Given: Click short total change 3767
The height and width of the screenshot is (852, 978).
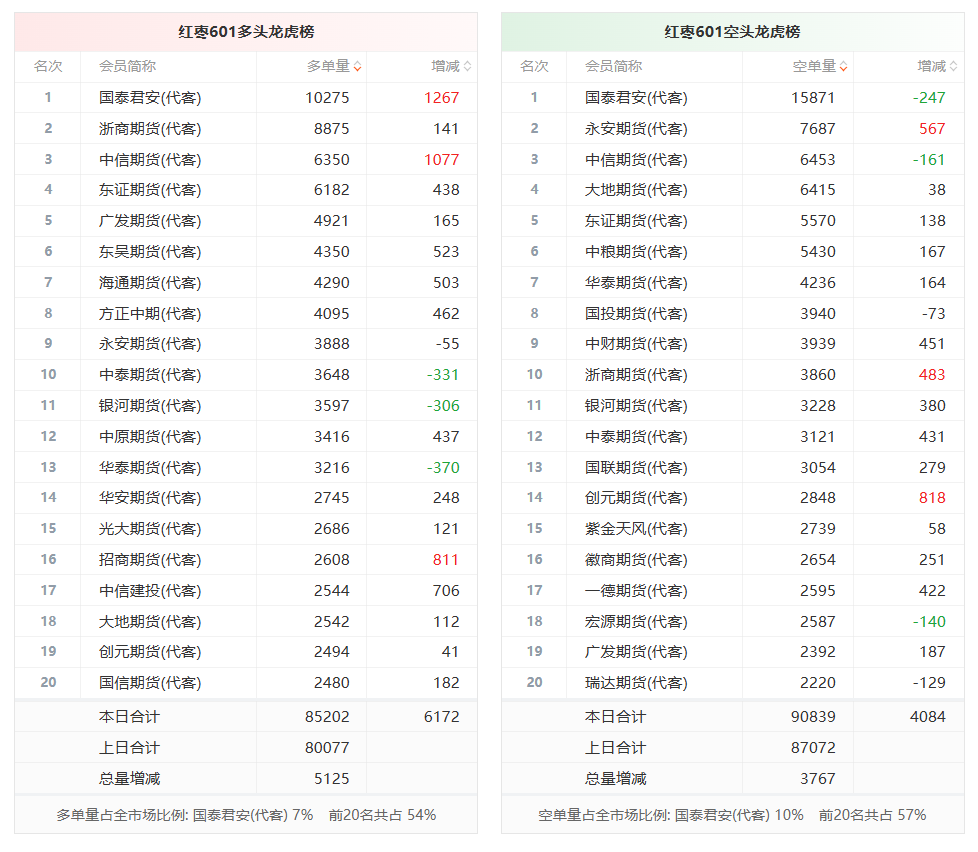Looking at the screenshot, I should tap(818, 779).
